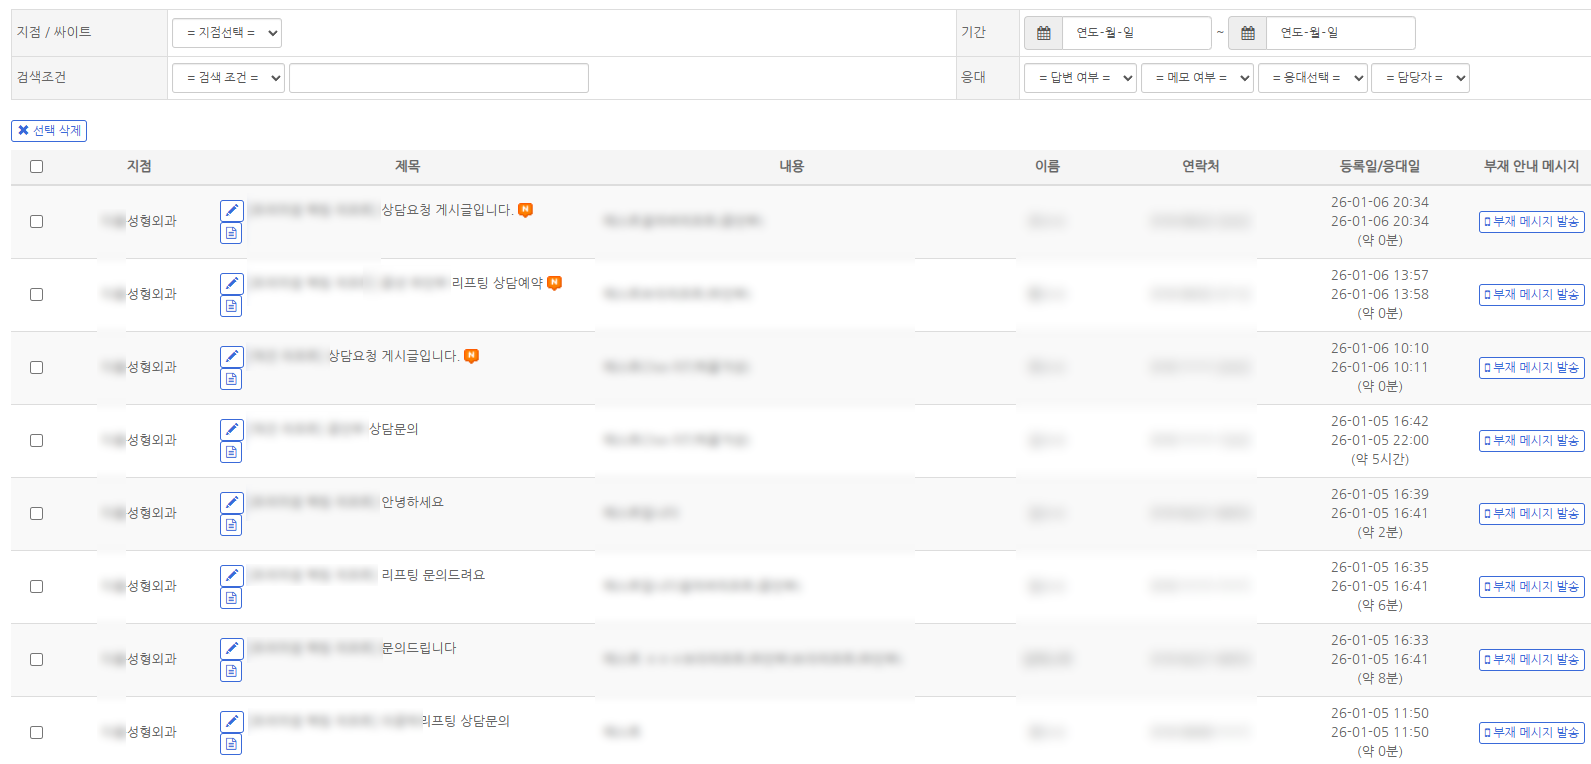The height and width of the screenshot is (764, 1591).
Task: Click the 선택 삭제 button
Action: point(49,131)
